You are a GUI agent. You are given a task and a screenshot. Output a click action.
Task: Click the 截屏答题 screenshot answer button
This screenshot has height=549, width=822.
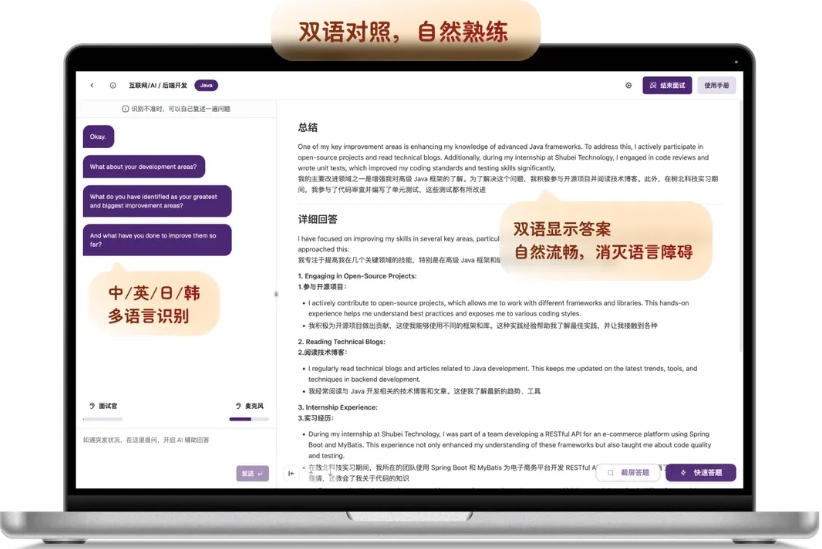[628, 472]
